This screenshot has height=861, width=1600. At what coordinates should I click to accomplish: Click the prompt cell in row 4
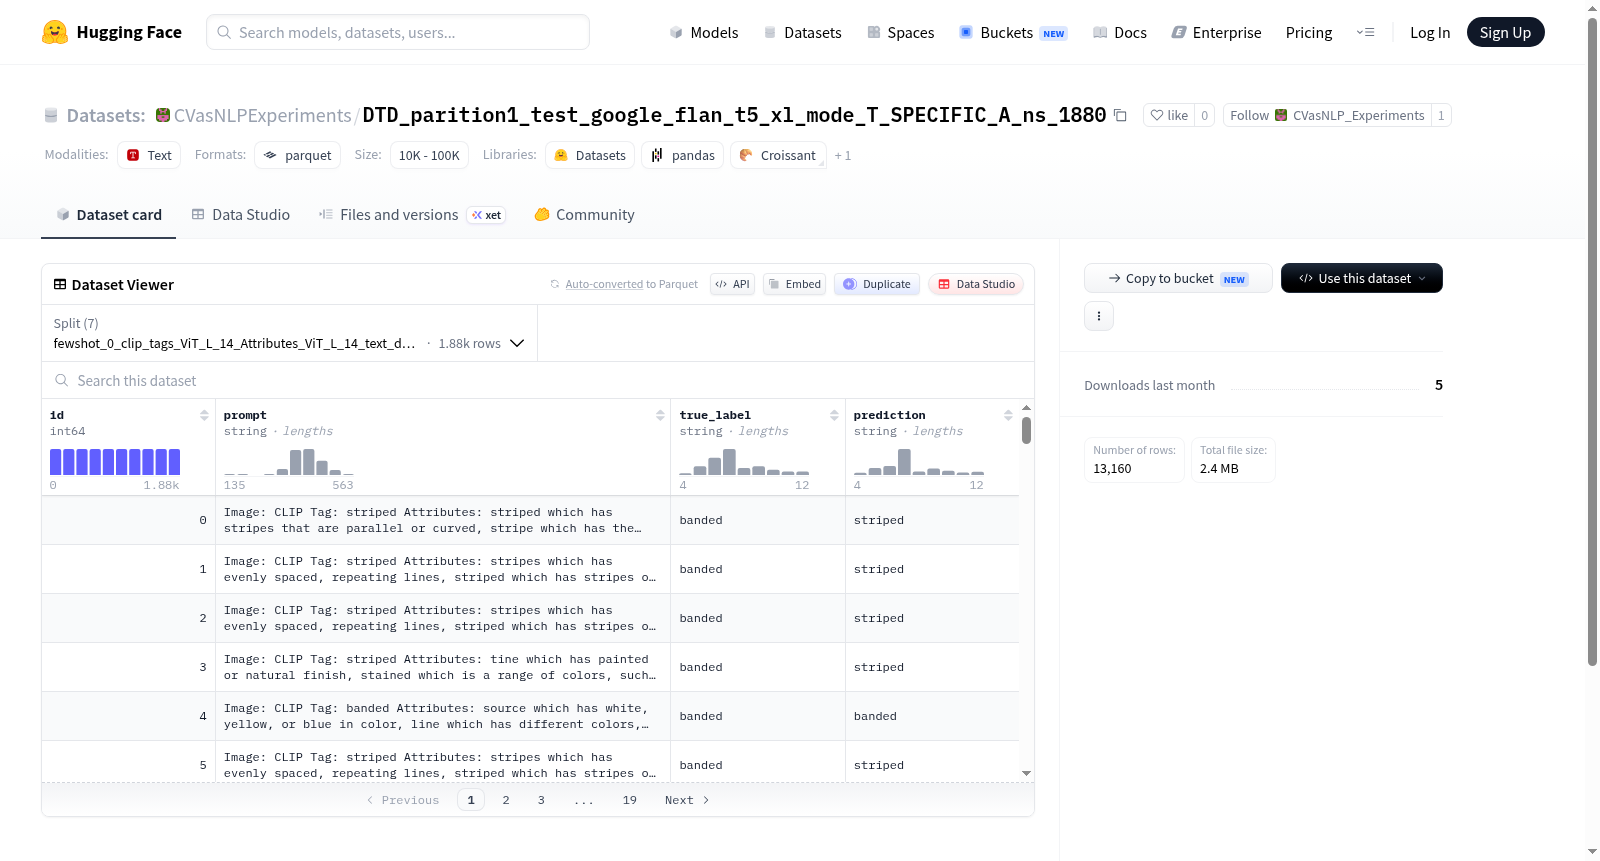(442, 716)
